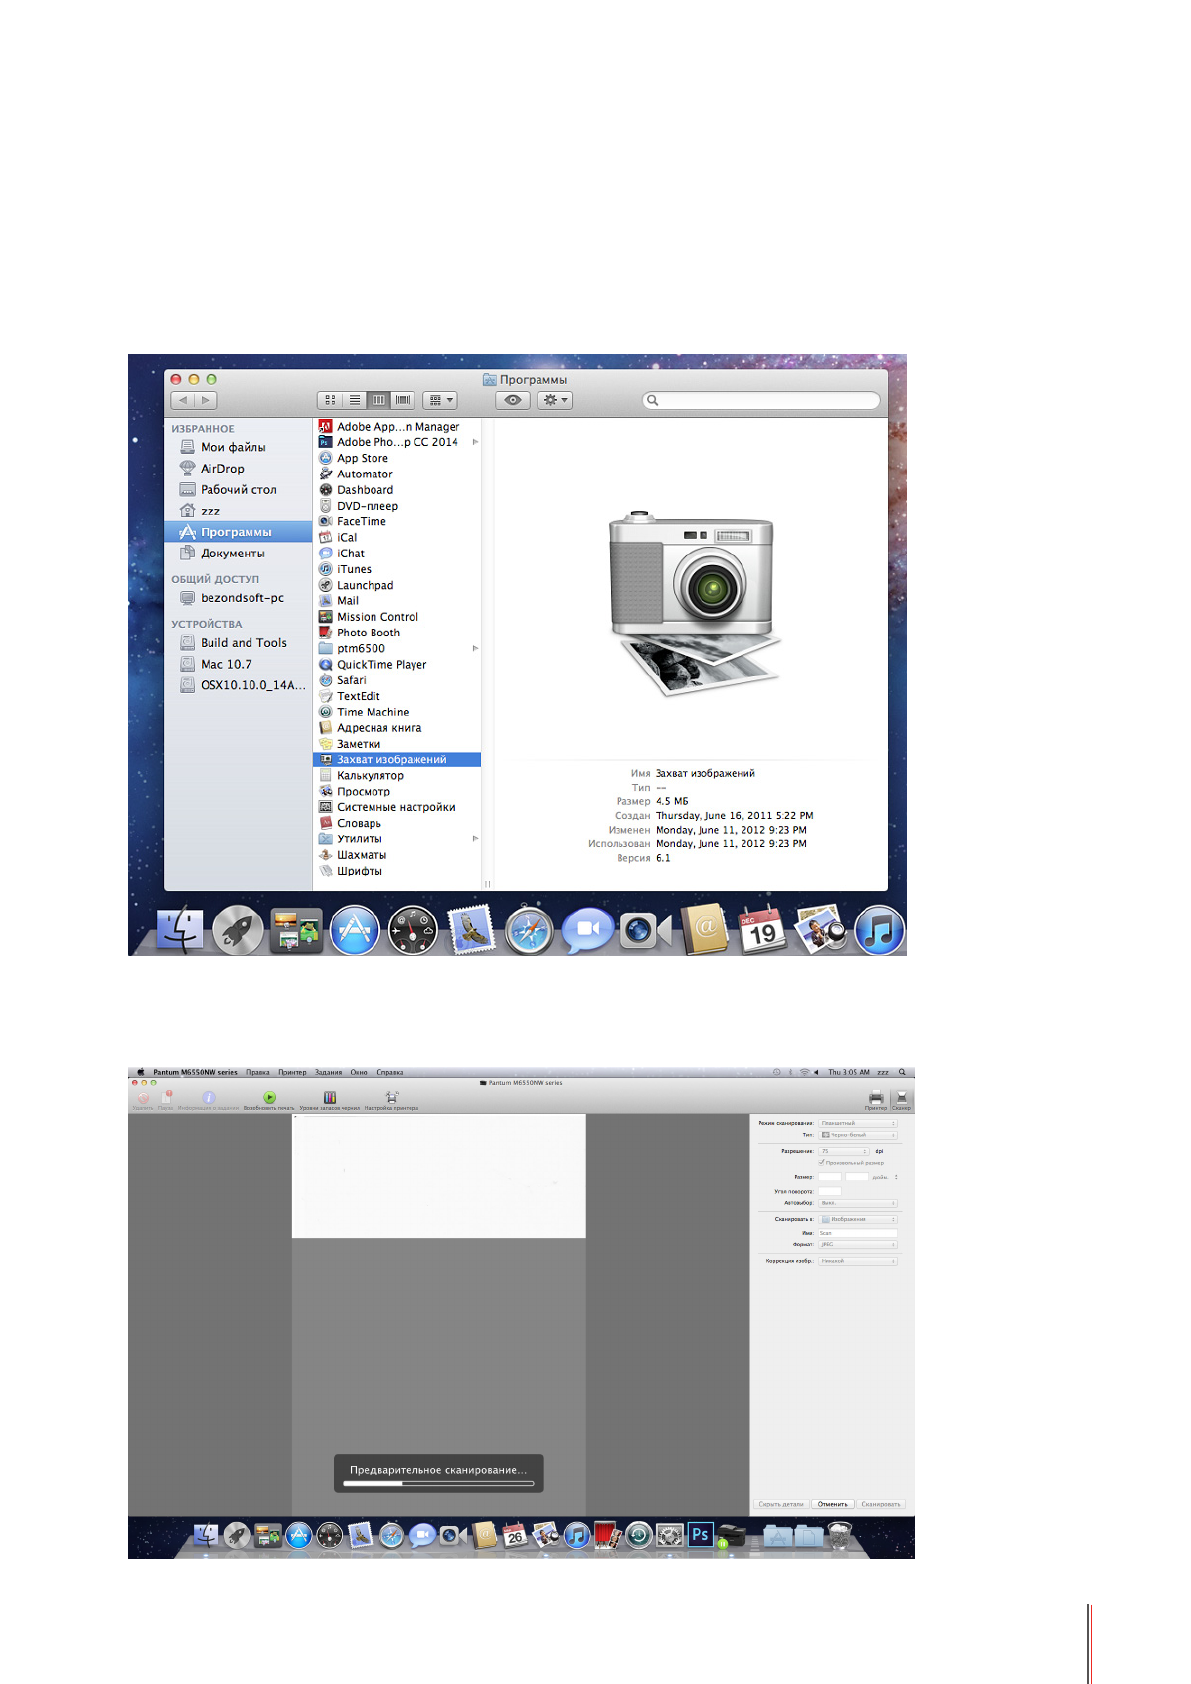
Task: Click the Имя field containing Scan
Action: click(x=857, y=1233)
